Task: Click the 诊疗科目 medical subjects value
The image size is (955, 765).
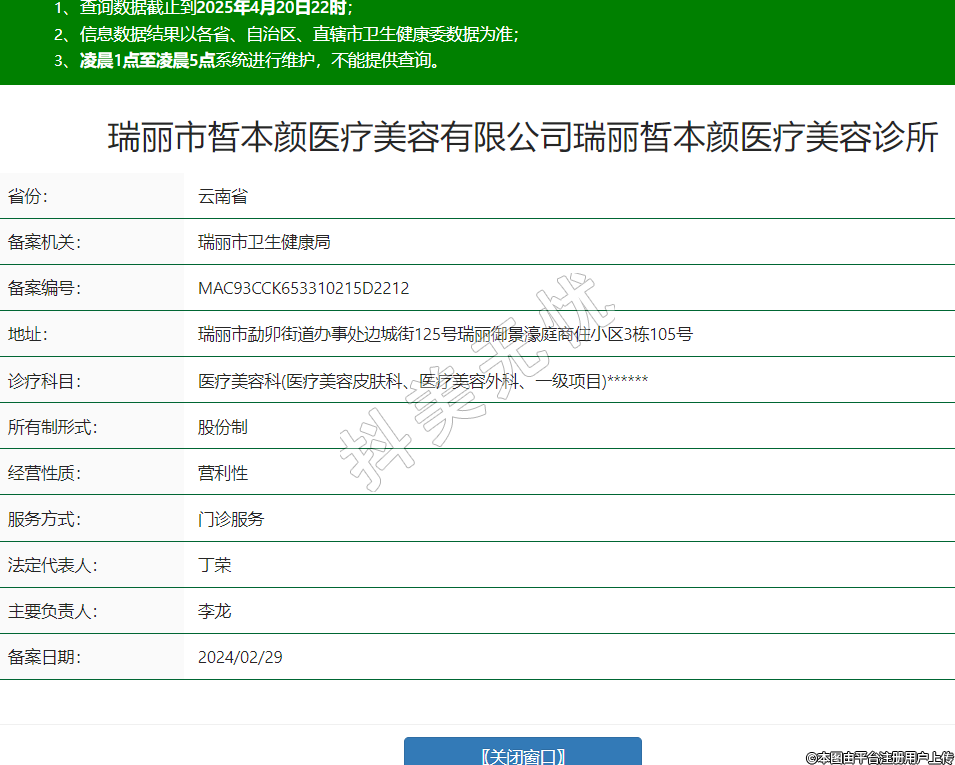Action: point(423,381)
